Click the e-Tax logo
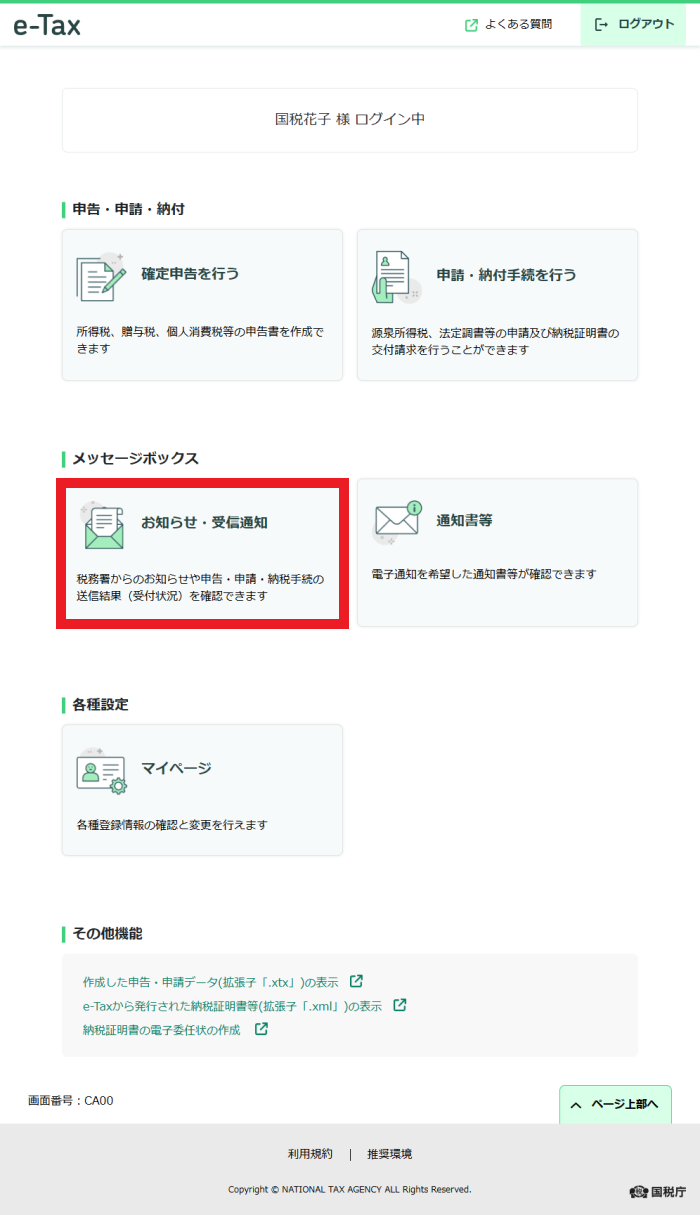 coord(47,25)
